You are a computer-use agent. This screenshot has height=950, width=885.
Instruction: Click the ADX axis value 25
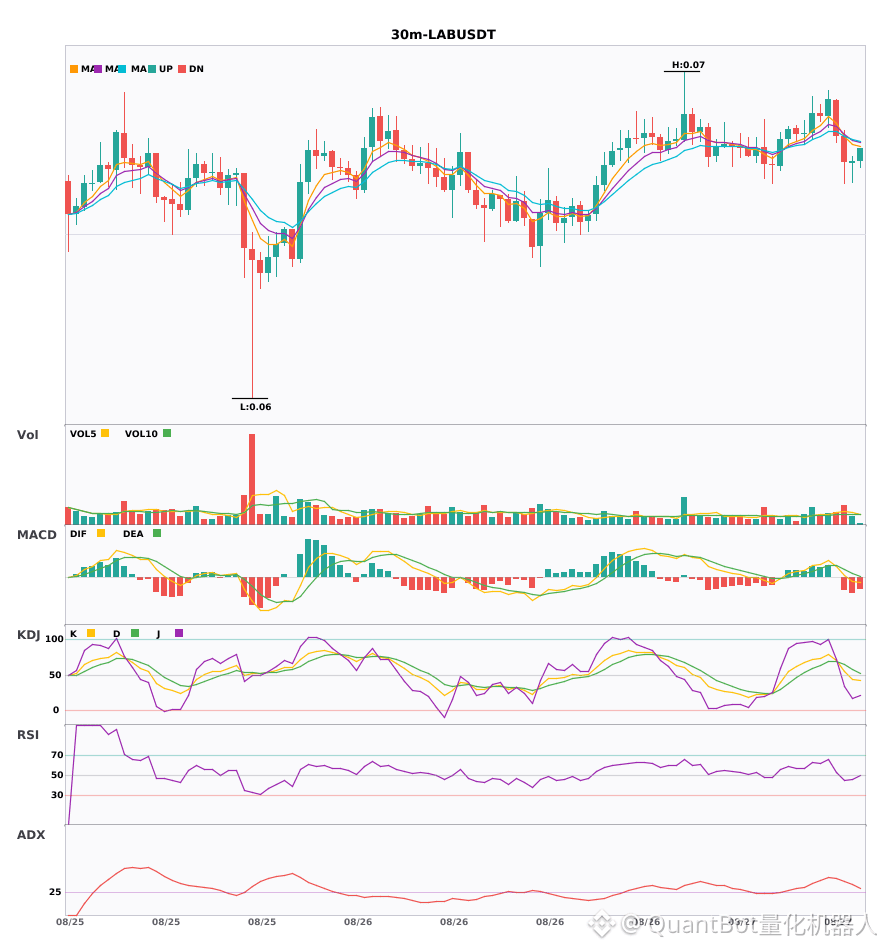tap(55, 892)
